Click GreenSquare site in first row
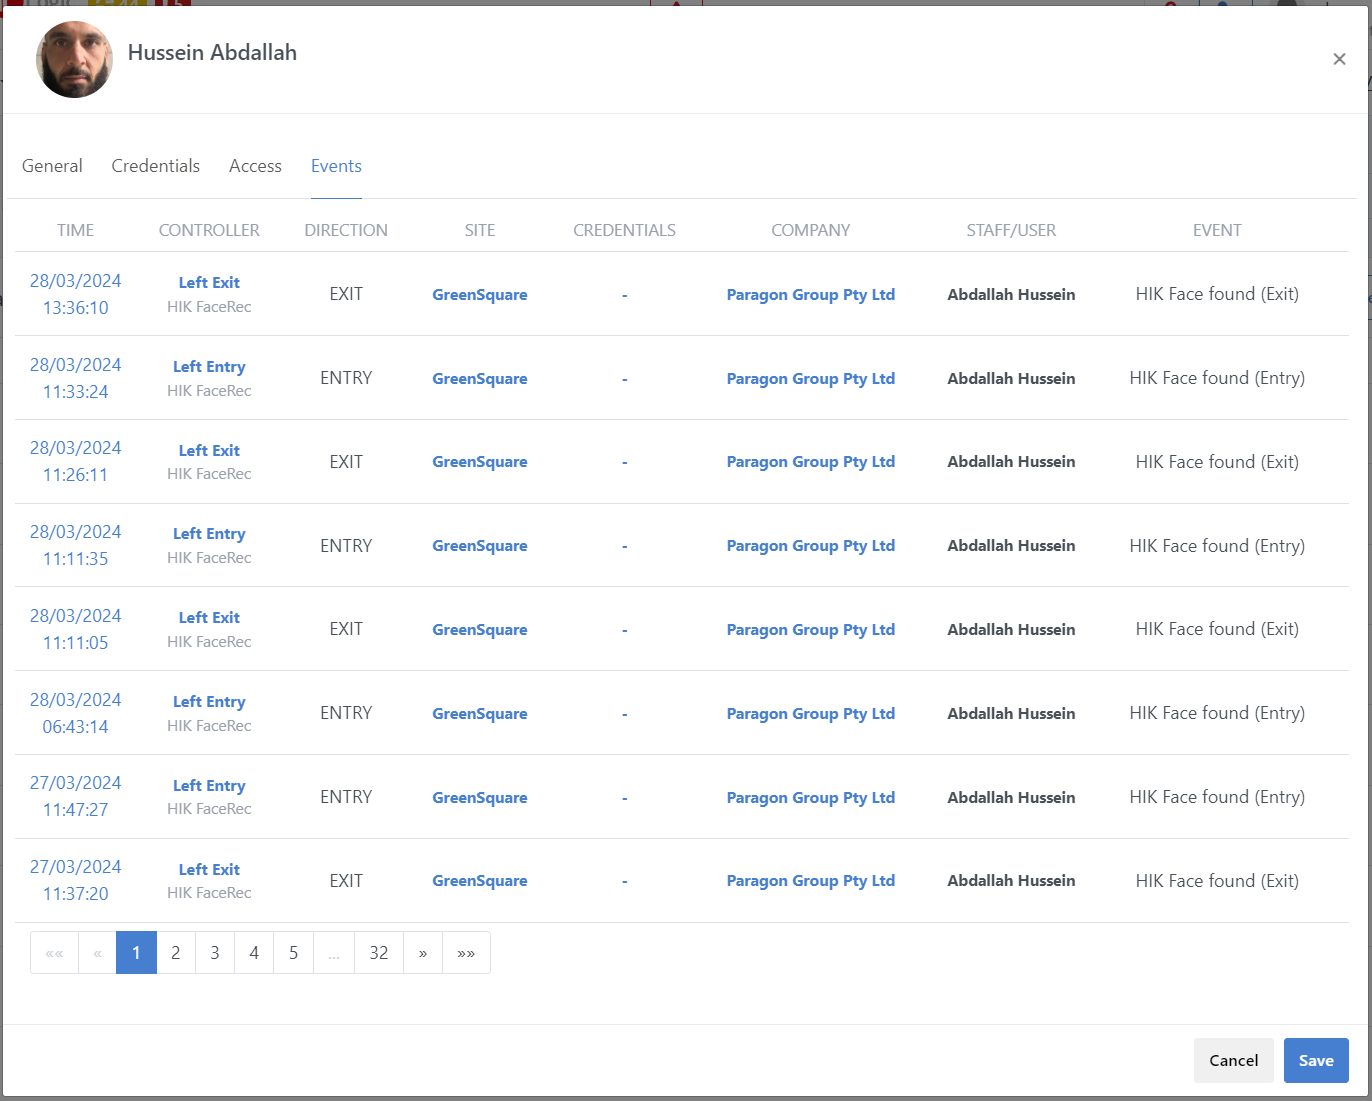 point(479,295)
